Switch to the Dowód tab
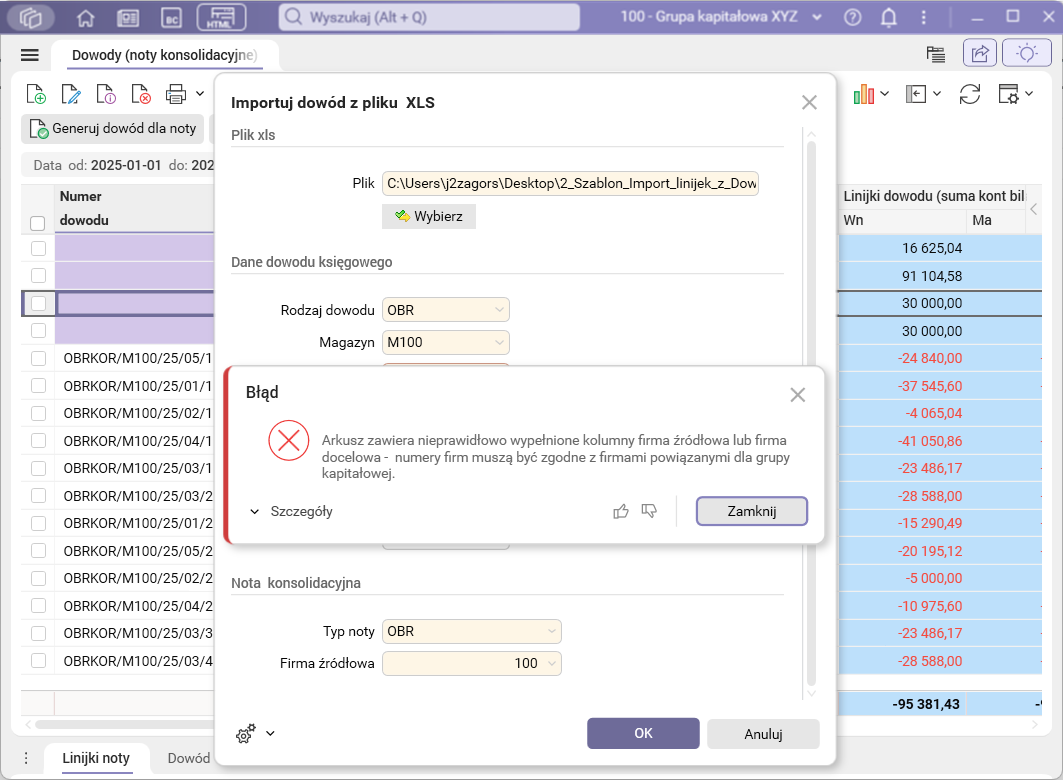This screenshot has width=1063, height=780. [x=189, y=758]
